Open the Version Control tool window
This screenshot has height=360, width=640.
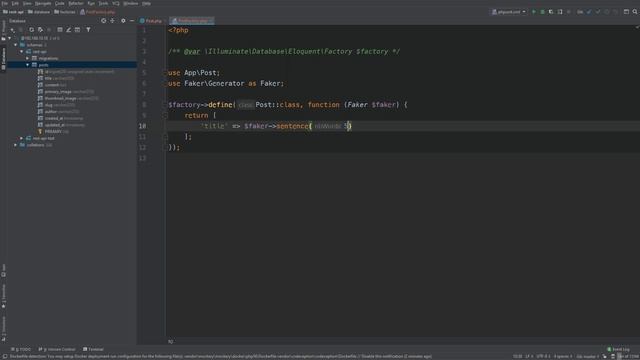coord(57,349)
